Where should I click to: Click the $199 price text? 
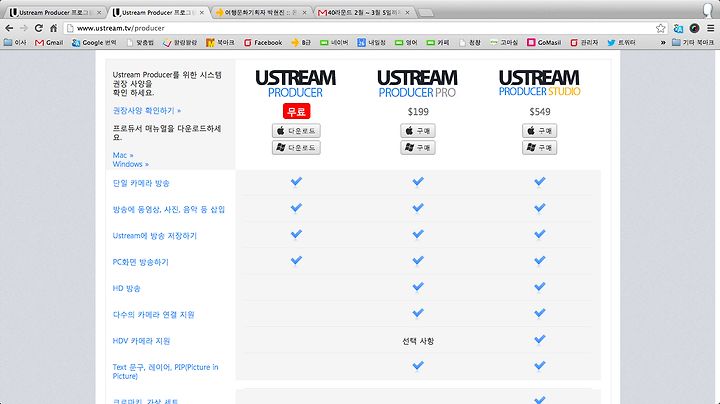[418, 112]
